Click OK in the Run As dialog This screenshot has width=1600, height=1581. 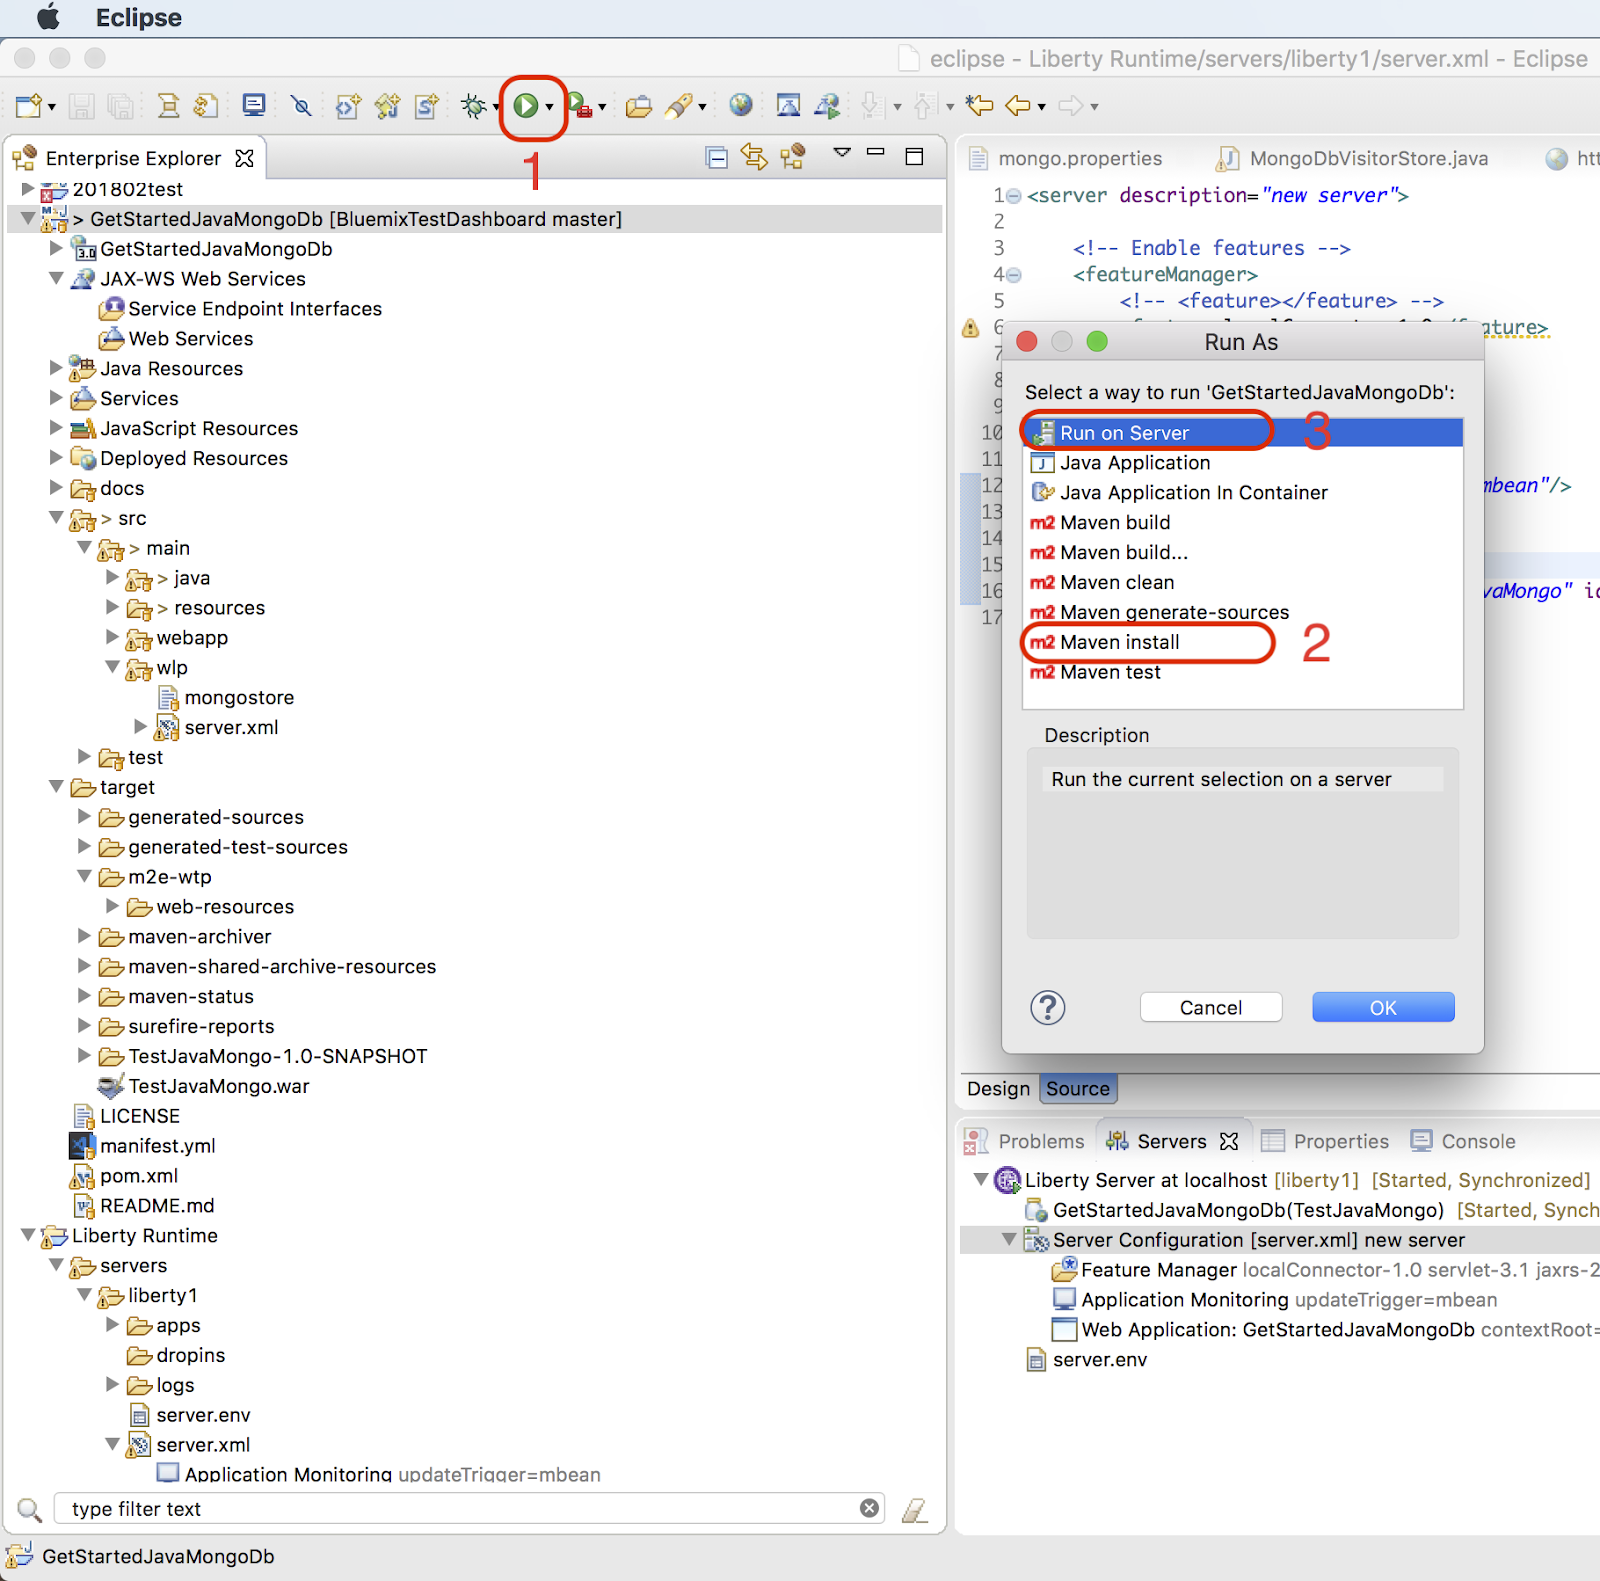coord(1383,1007)
